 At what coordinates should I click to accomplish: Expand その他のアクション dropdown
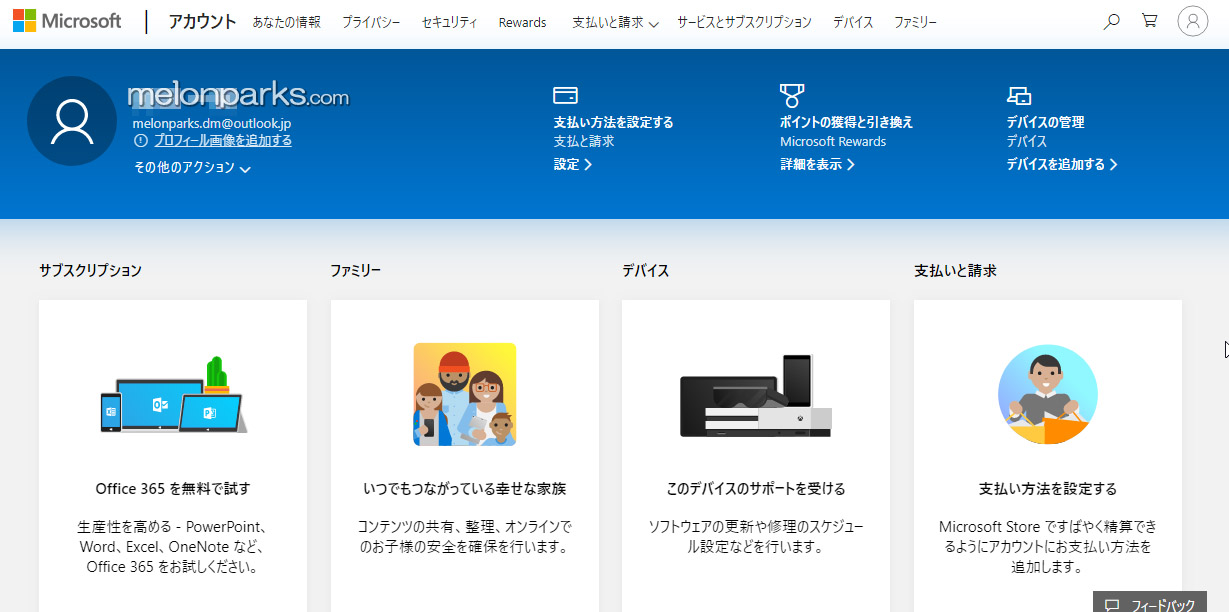pyautogui.click(x=192, y=168)
